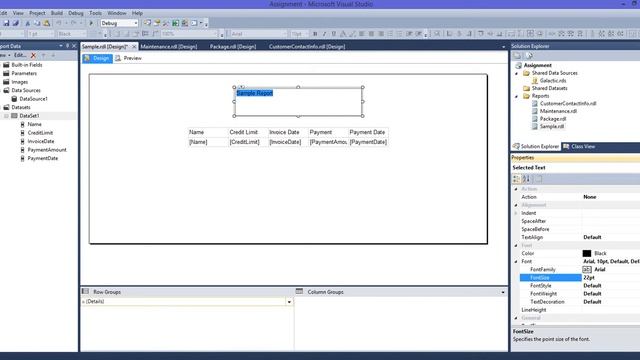
Task: Click second toolbar icon in Solution Explorer
Action: [x=529, y=56]
